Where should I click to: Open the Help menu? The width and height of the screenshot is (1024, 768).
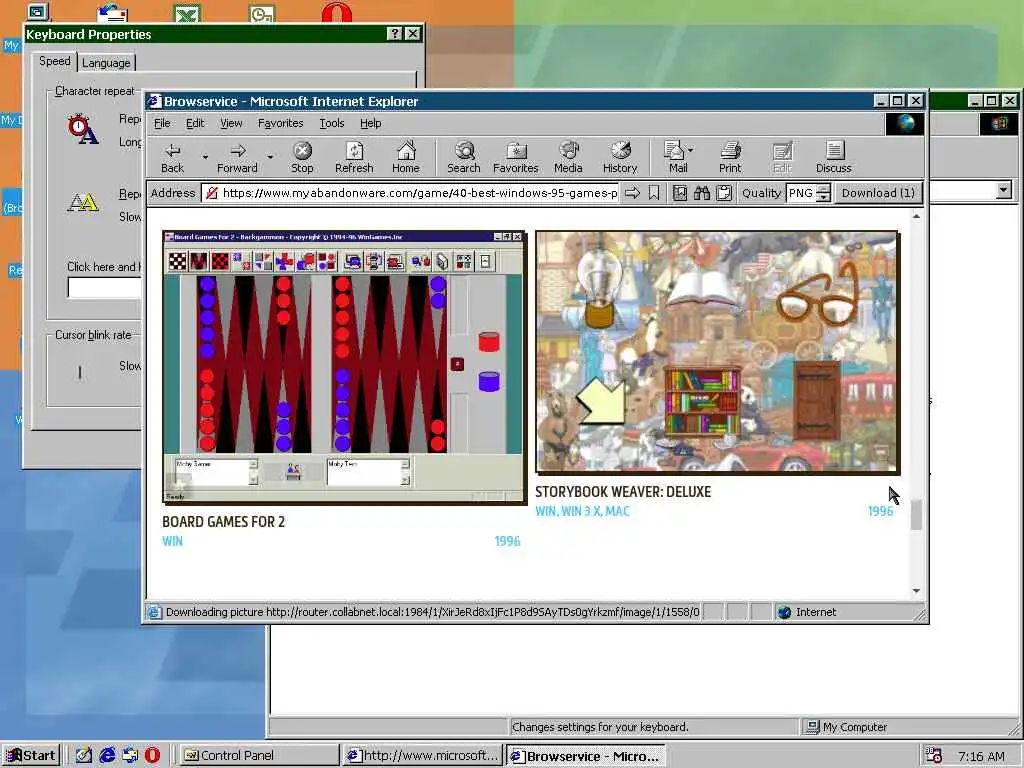pos(370,123)
